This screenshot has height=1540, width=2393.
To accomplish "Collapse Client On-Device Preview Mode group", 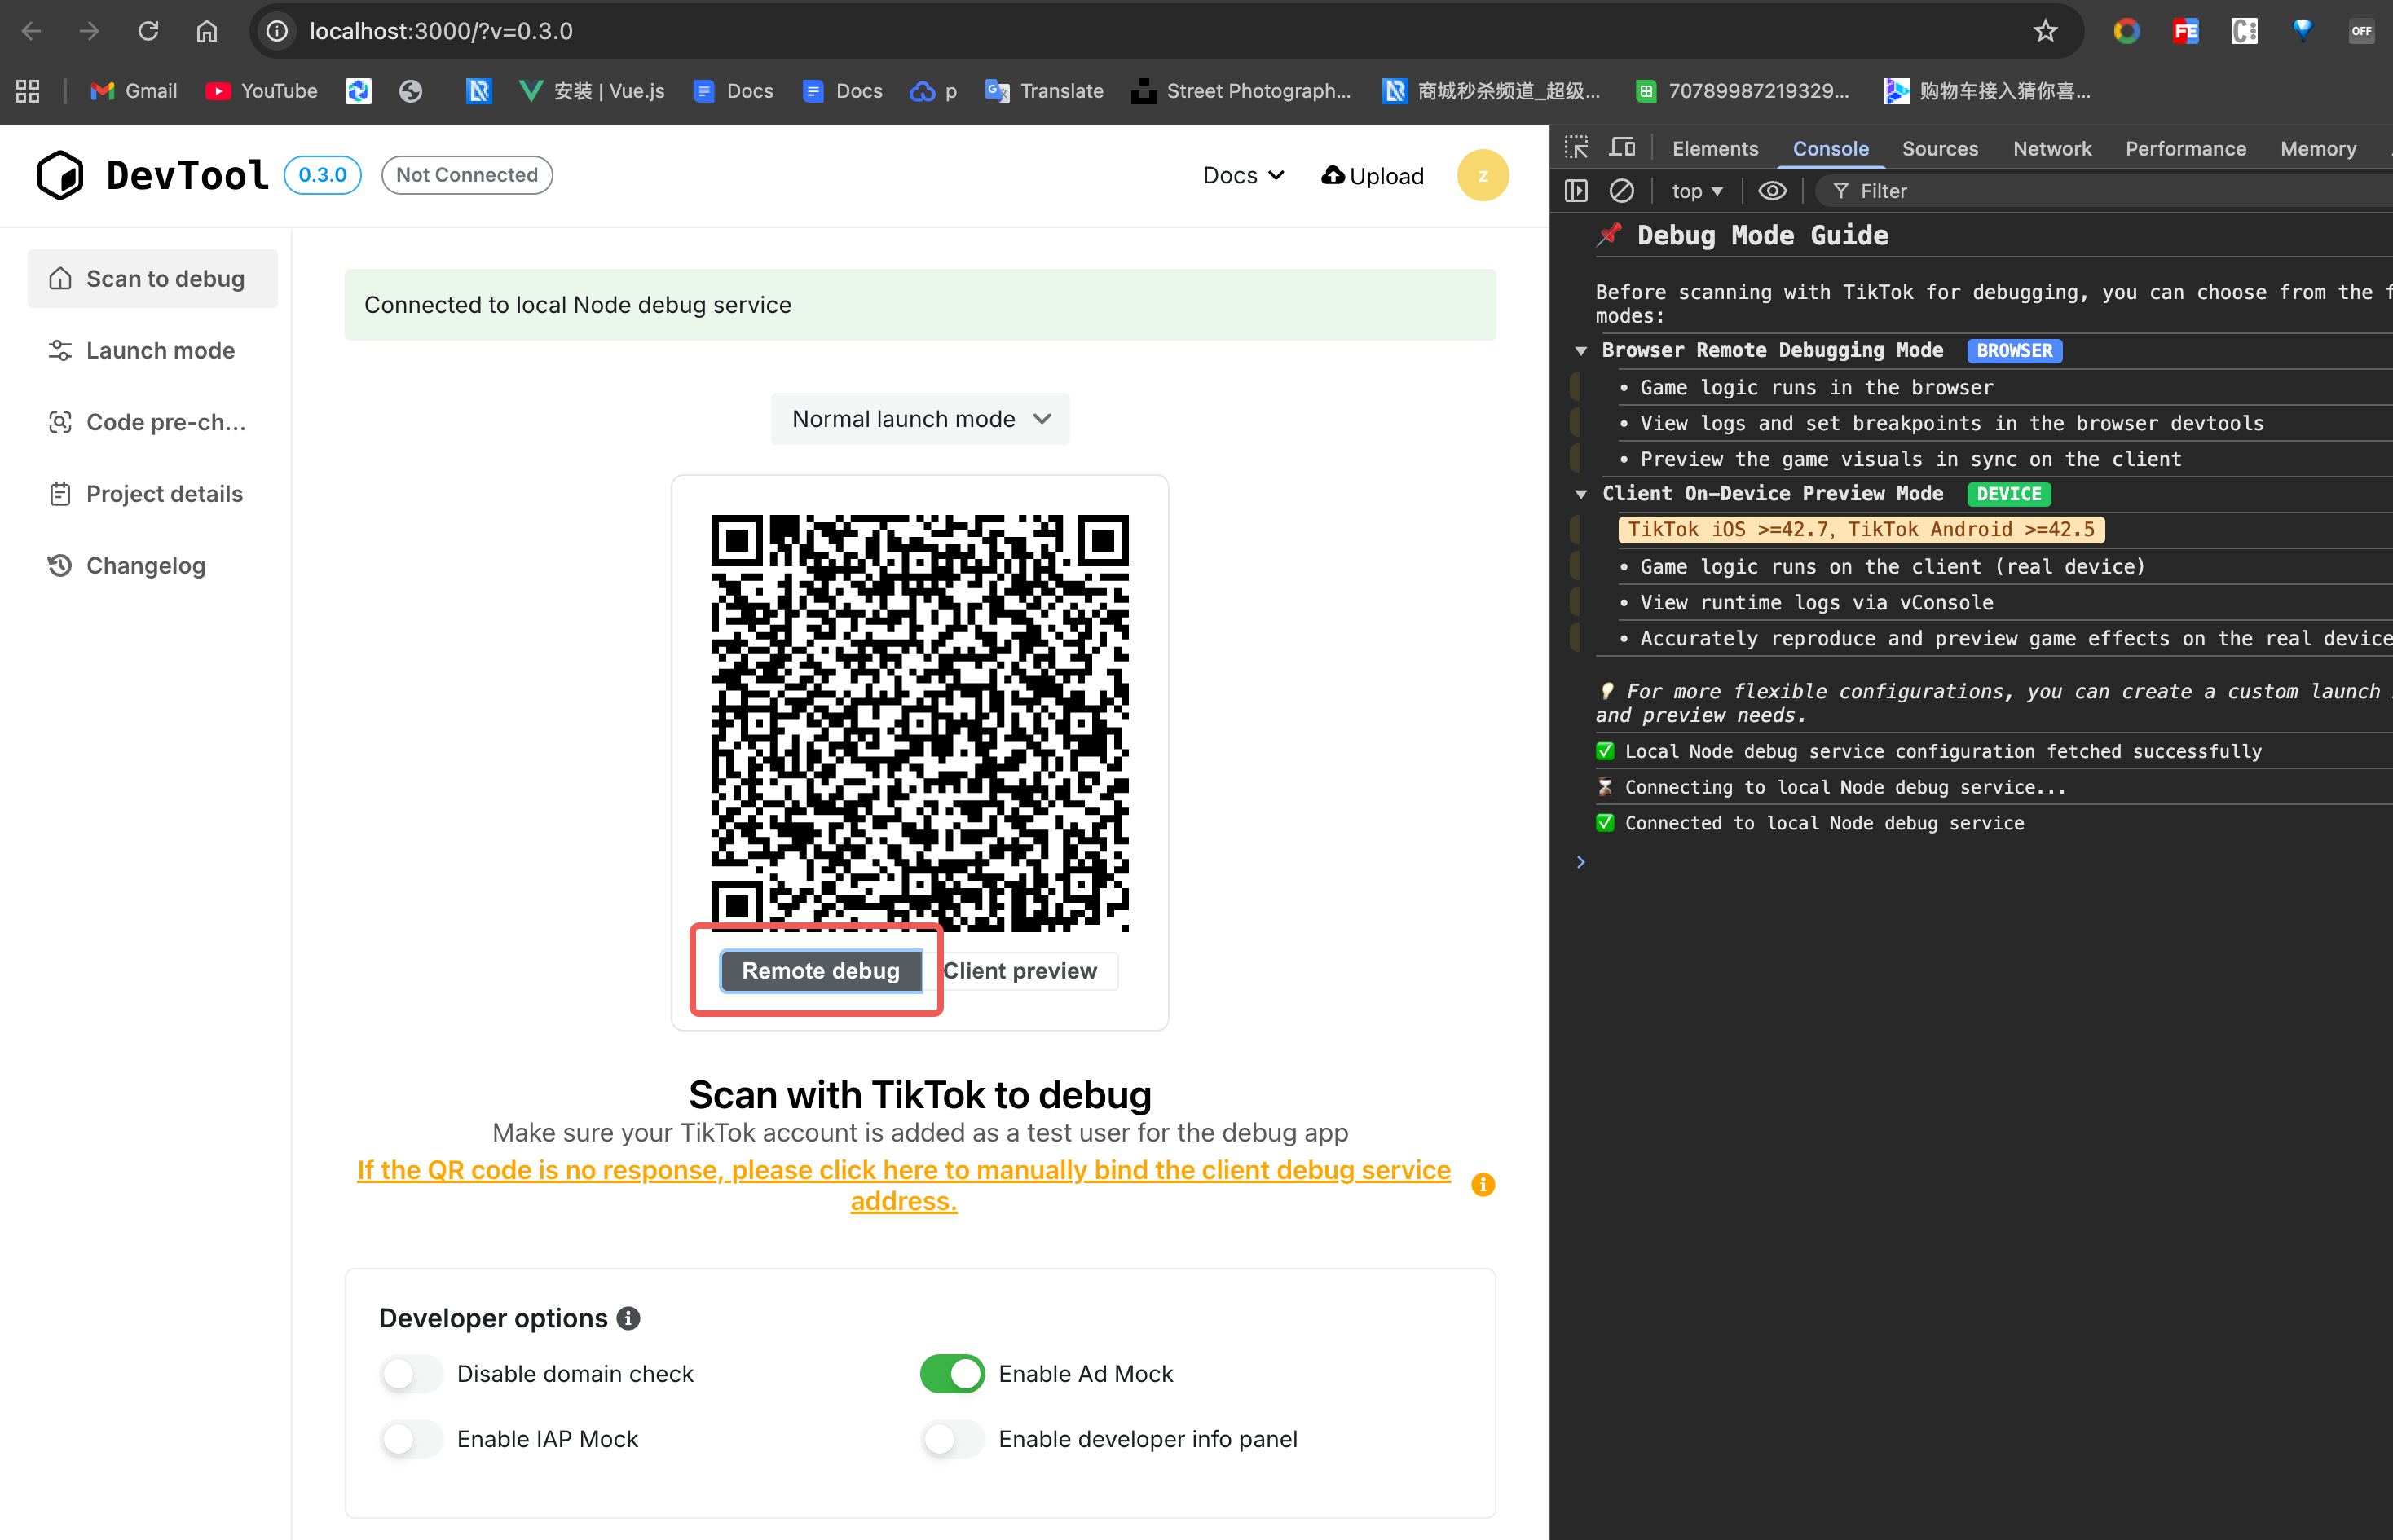I will (1581, 494).
